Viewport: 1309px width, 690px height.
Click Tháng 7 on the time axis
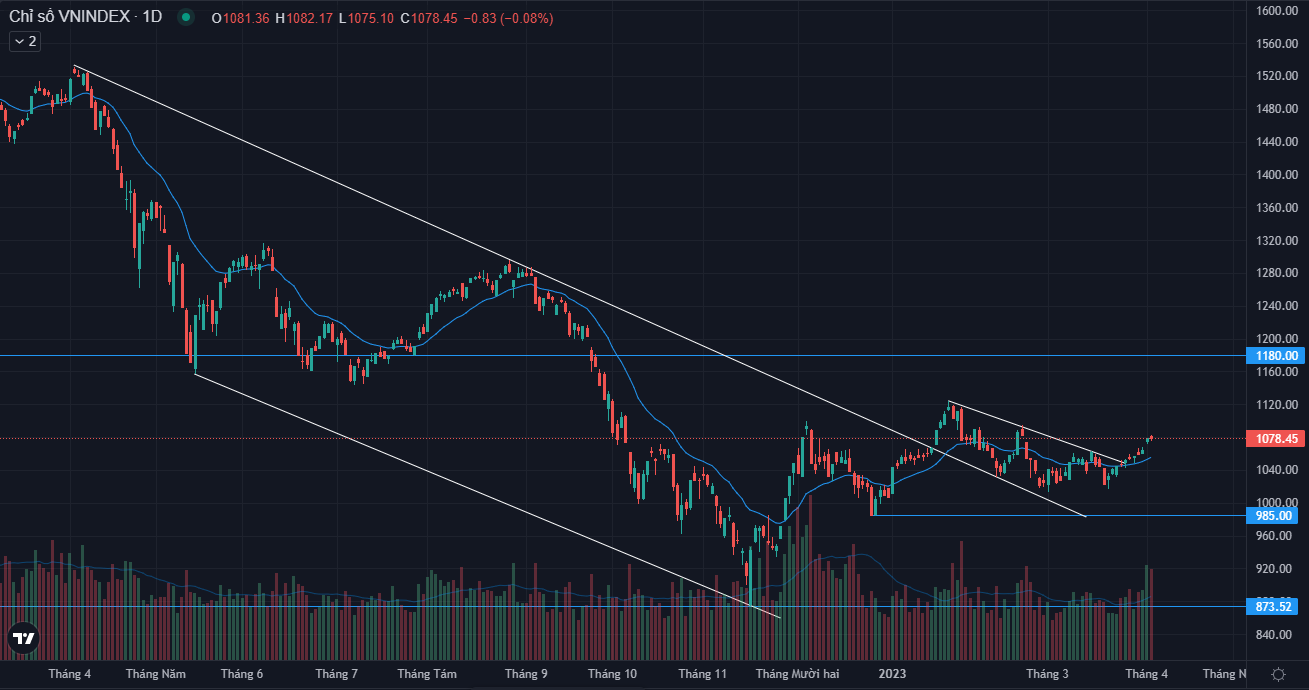(336, 674)
